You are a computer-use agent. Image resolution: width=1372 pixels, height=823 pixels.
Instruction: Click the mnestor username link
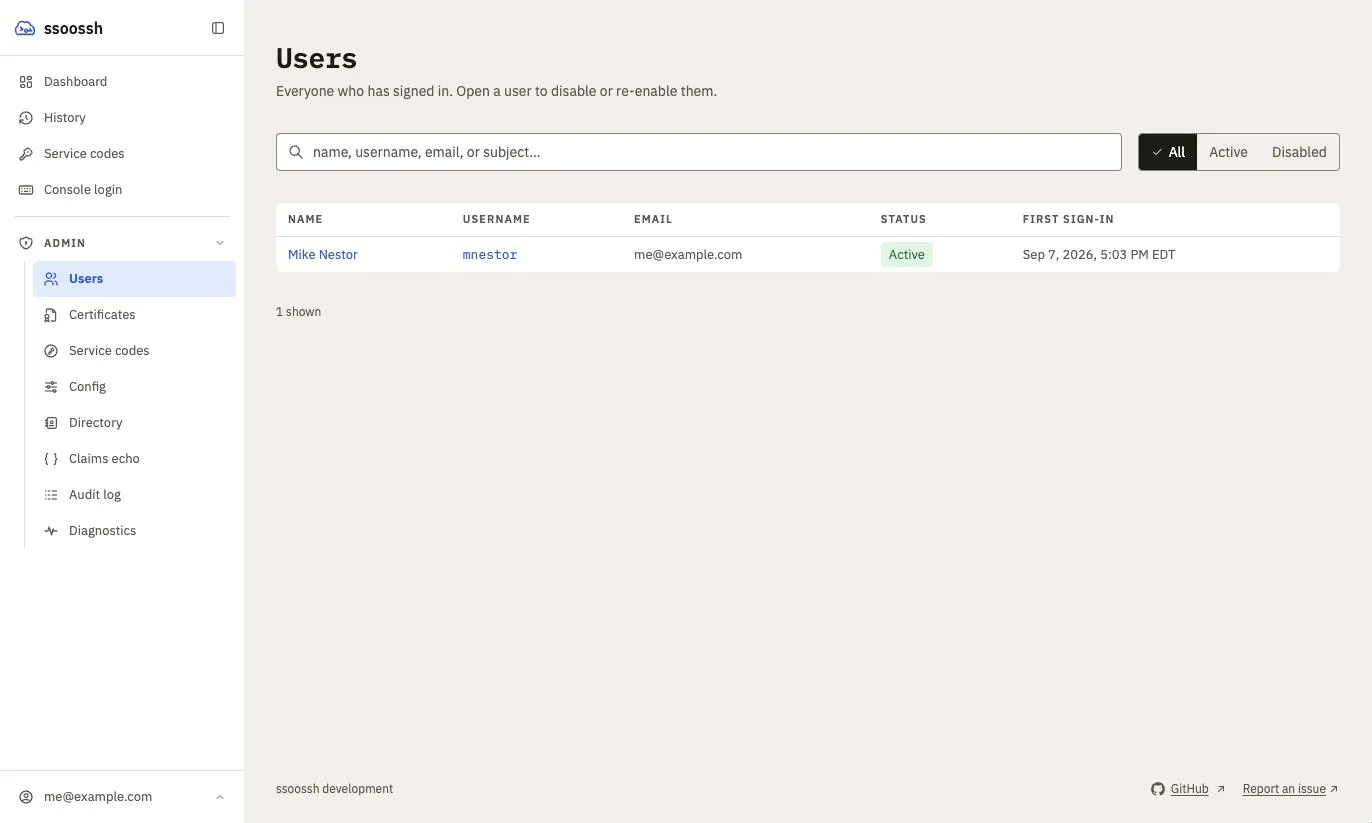click(490, 255)
